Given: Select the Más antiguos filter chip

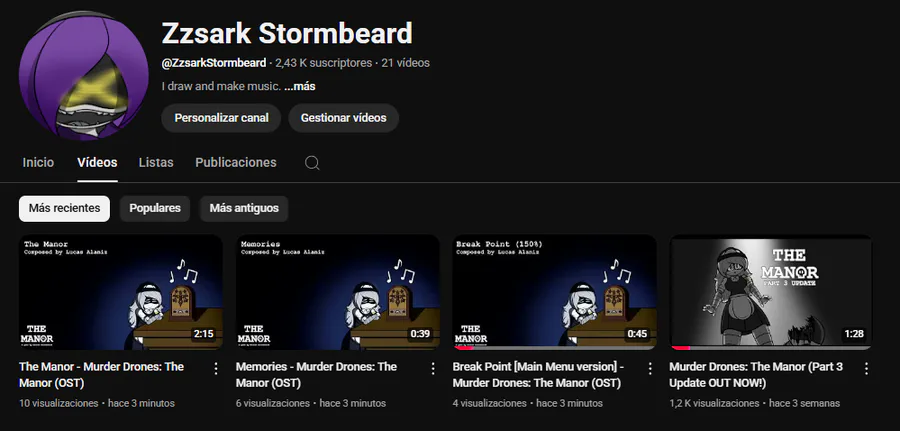Looking at the screenshot, I should pos(244,208).
